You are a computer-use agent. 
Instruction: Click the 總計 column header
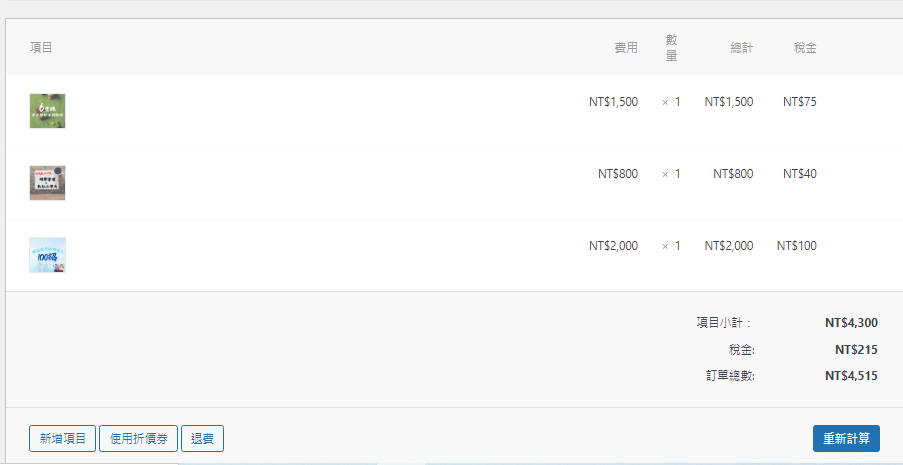click(x=742, y=48)
